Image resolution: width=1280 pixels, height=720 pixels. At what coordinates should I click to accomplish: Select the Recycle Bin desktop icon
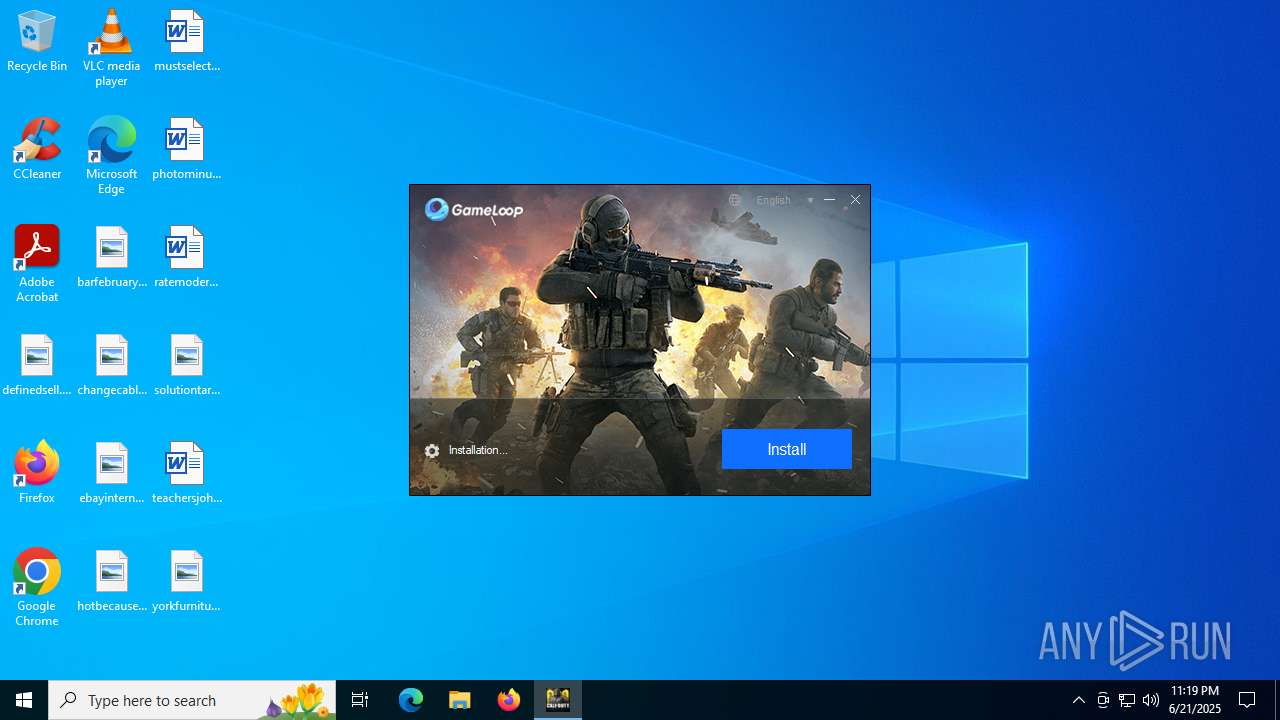(x=37, y=41)
